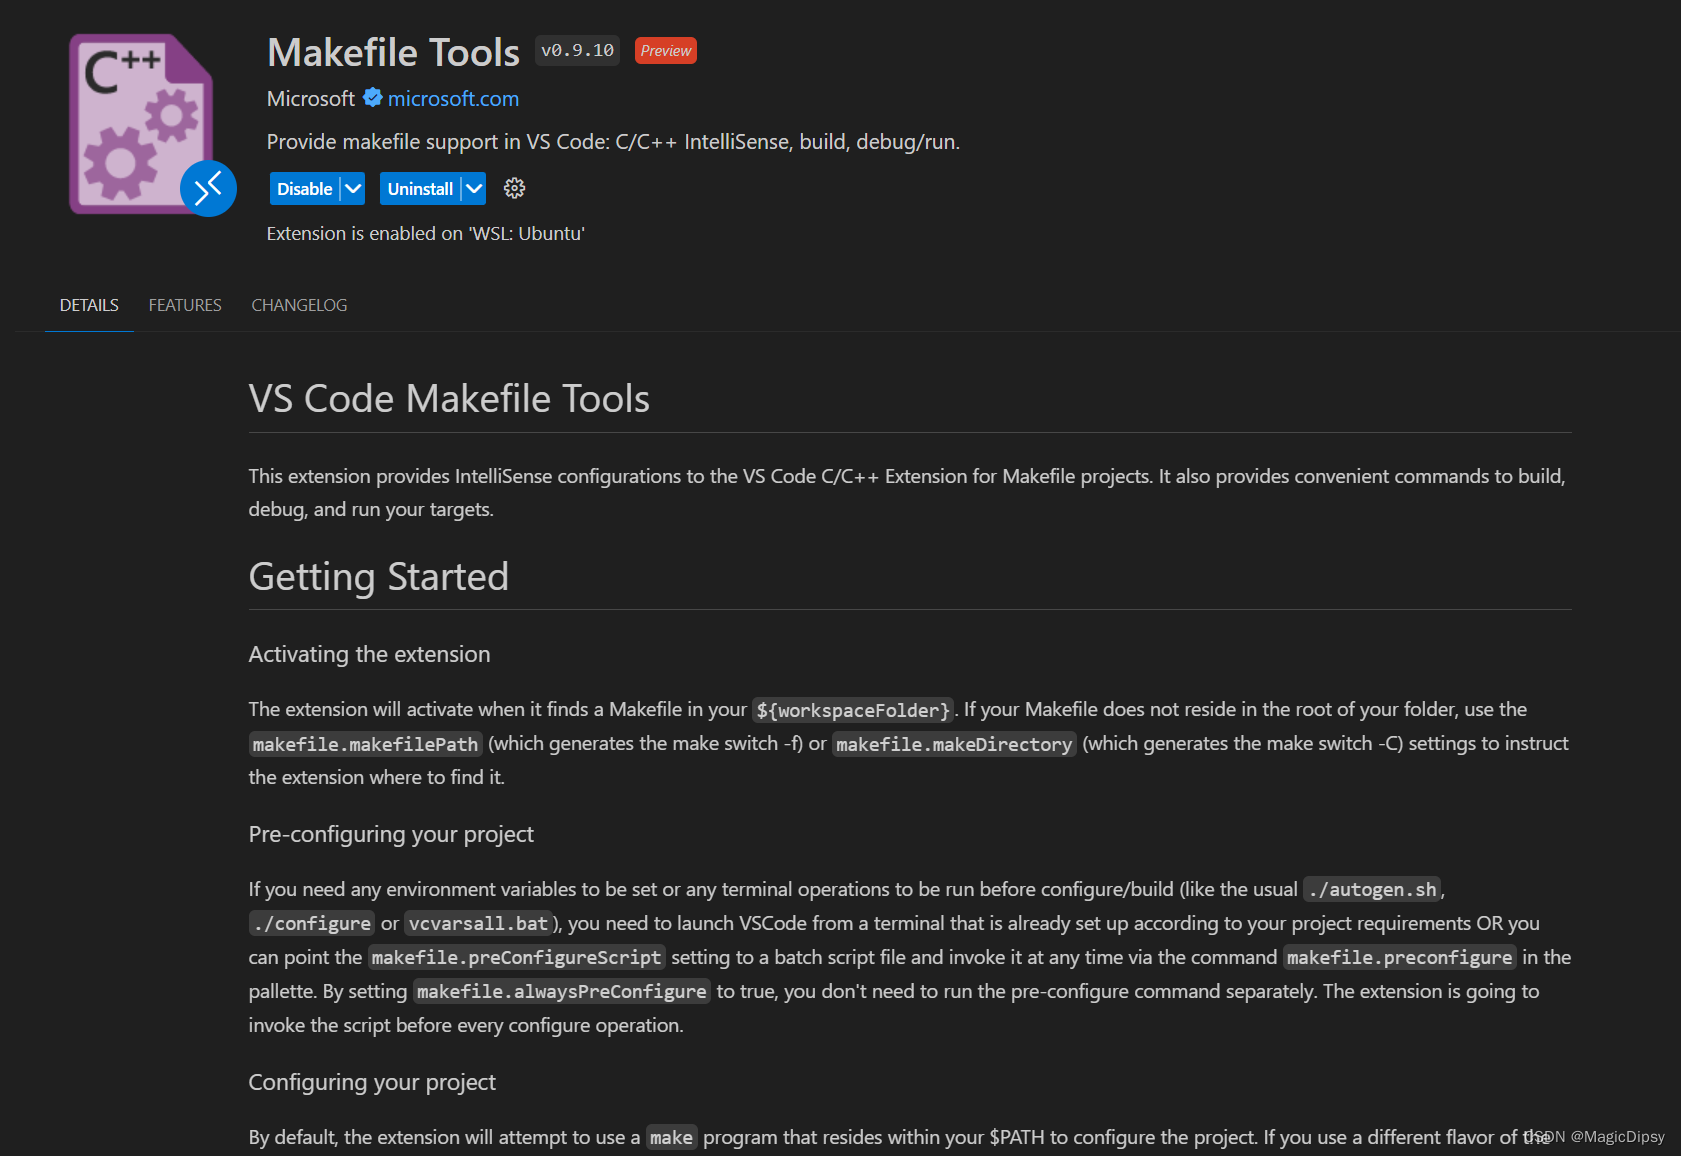Switch to the FEATURES tab

[185, 305]
